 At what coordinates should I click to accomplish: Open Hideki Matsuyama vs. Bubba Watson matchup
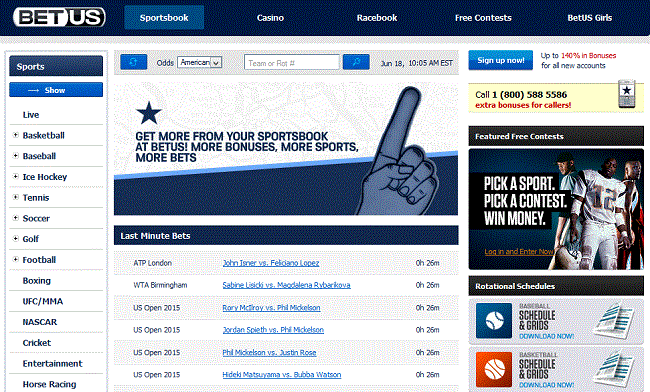click(281, 375)
